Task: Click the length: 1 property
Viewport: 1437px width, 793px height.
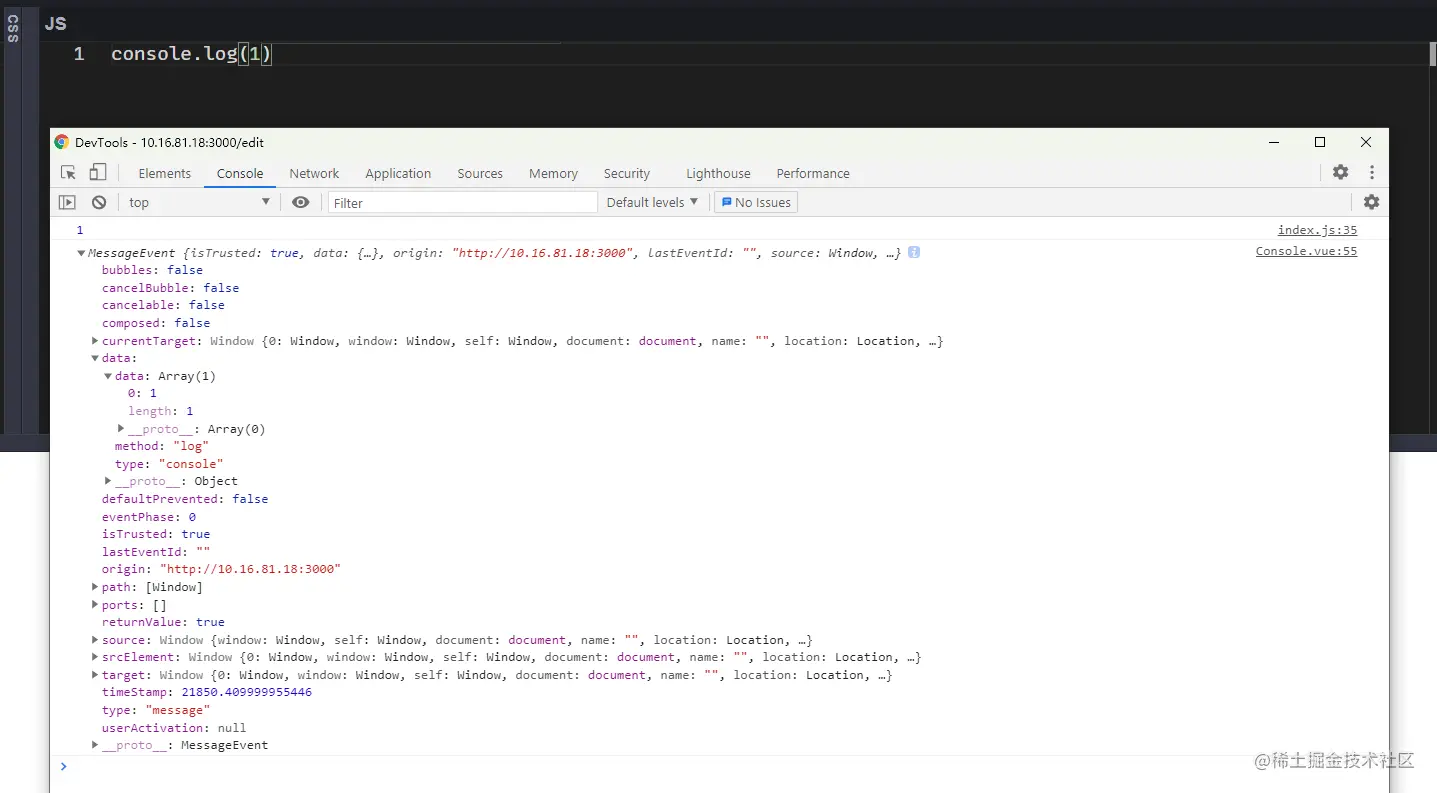Action: click(x=160, y=411)
